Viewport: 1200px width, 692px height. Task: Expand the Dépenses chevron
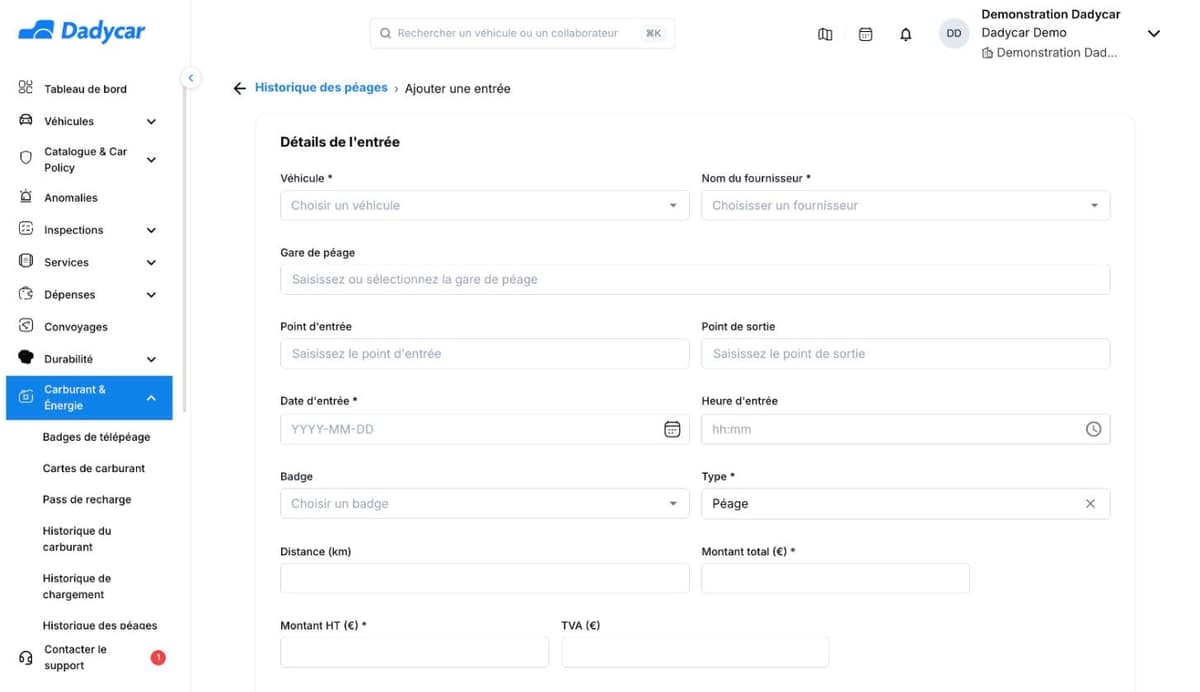click(x=151, y=295)
